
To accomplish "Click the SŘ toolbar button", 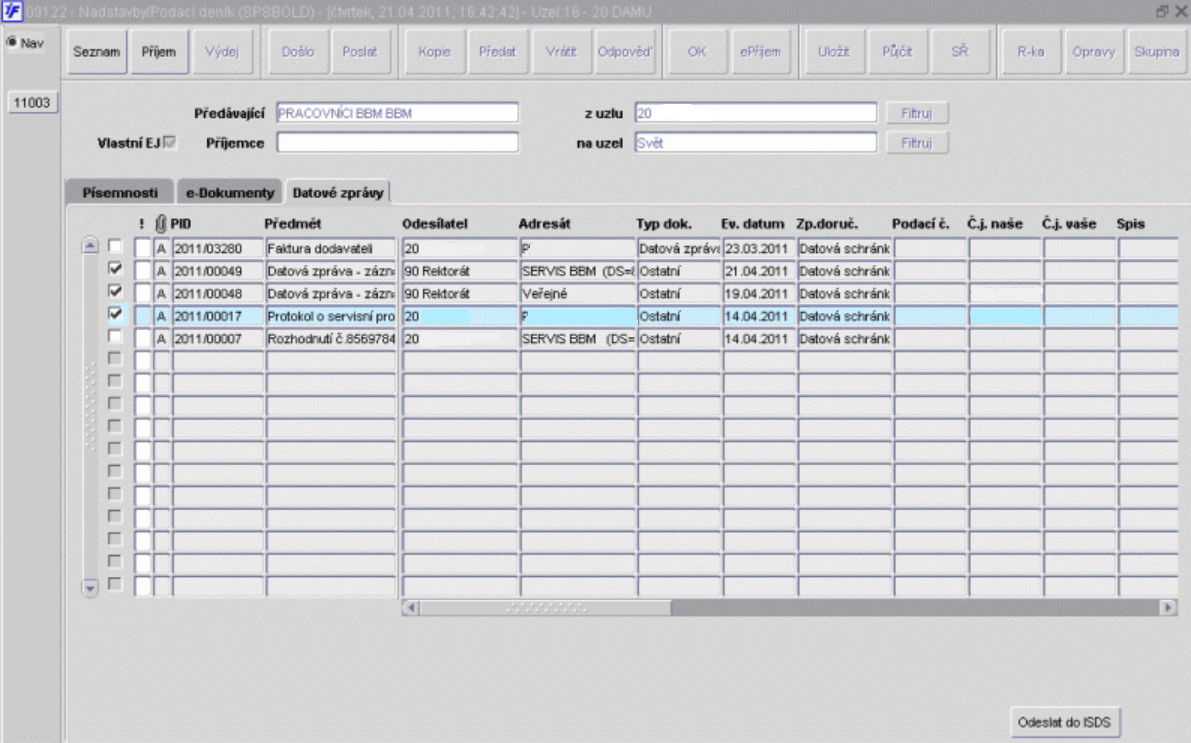I will coord(960,52).
